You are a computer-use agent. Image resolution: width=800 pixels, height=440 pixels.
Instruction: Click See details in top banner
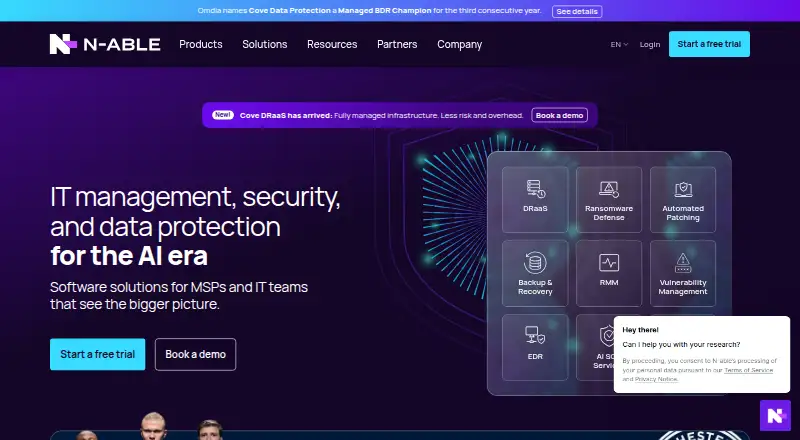pyautogui.click(x=577, y=11)
